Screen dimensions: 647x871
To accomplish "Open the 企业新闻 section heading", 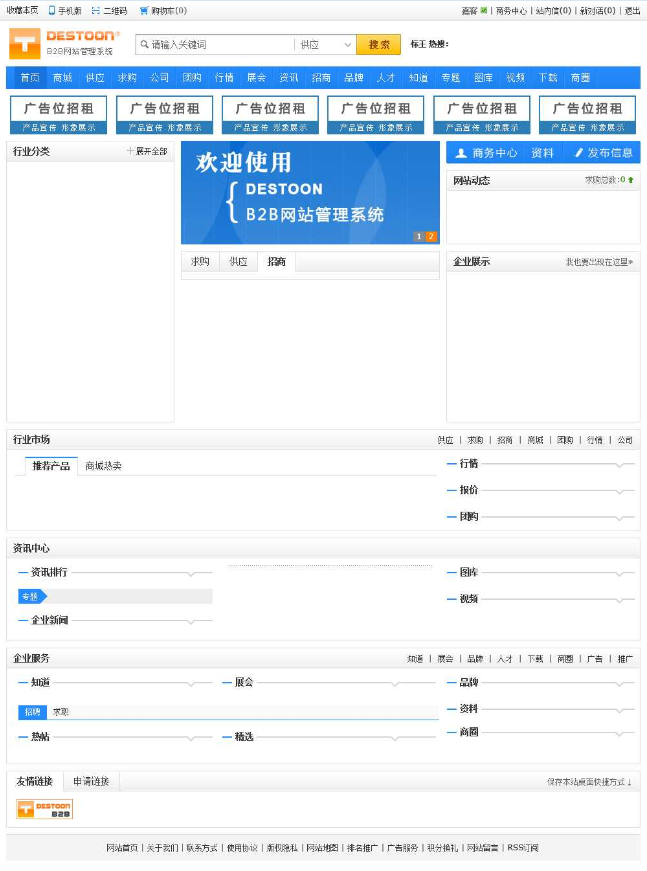I will pos(49,620).
